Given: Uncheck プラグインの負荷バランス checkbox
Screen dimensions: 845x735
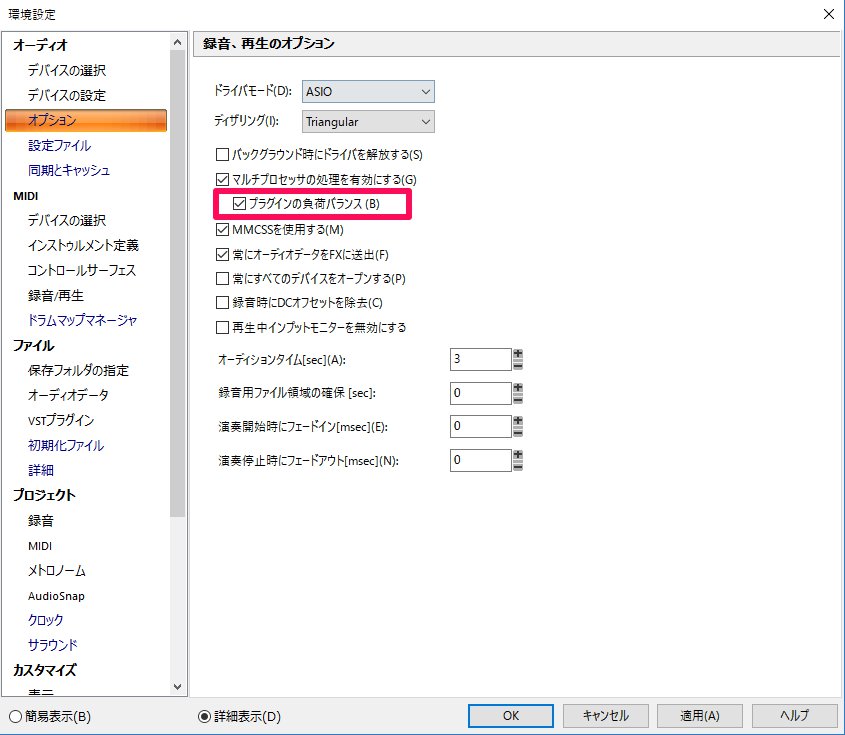Looking at the screenshot, I should (x=239, y=204).
